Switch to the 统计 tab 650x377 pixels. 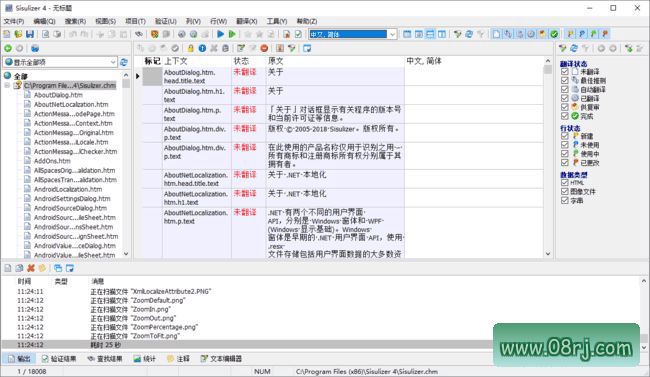coord(145,359)
